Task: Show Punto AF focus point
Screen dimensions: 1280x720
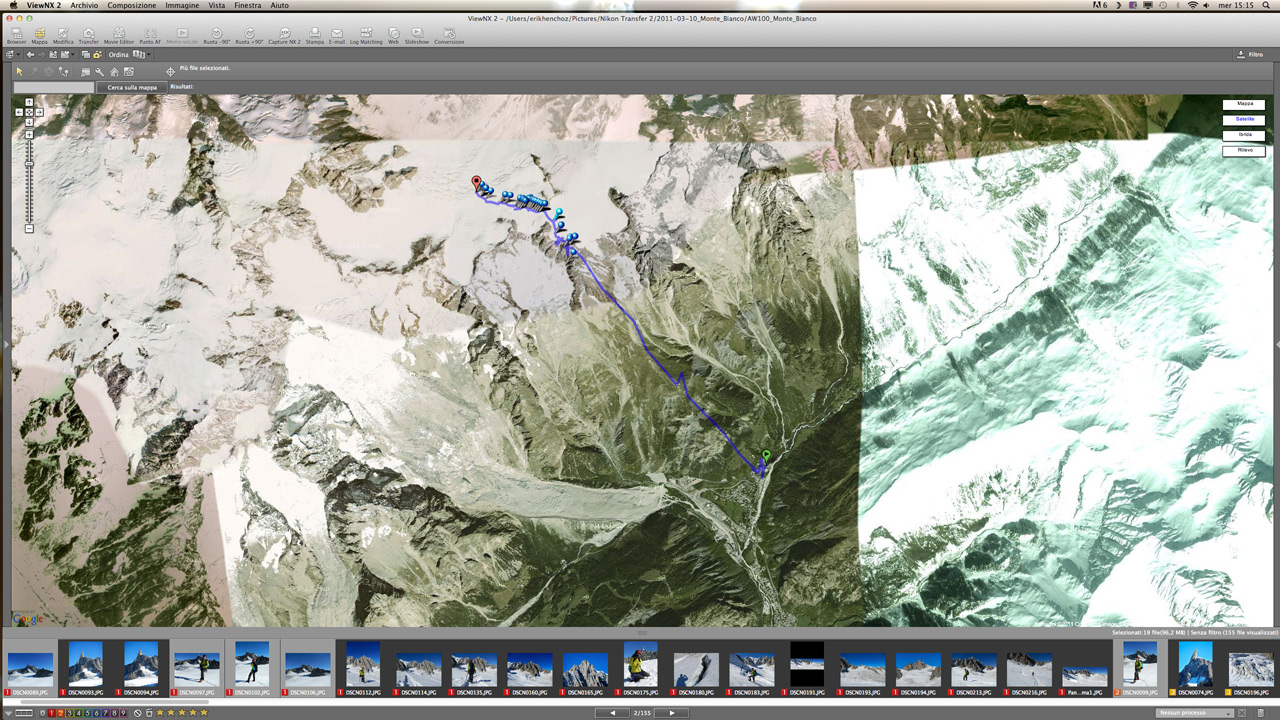Action: pos(149,36)
